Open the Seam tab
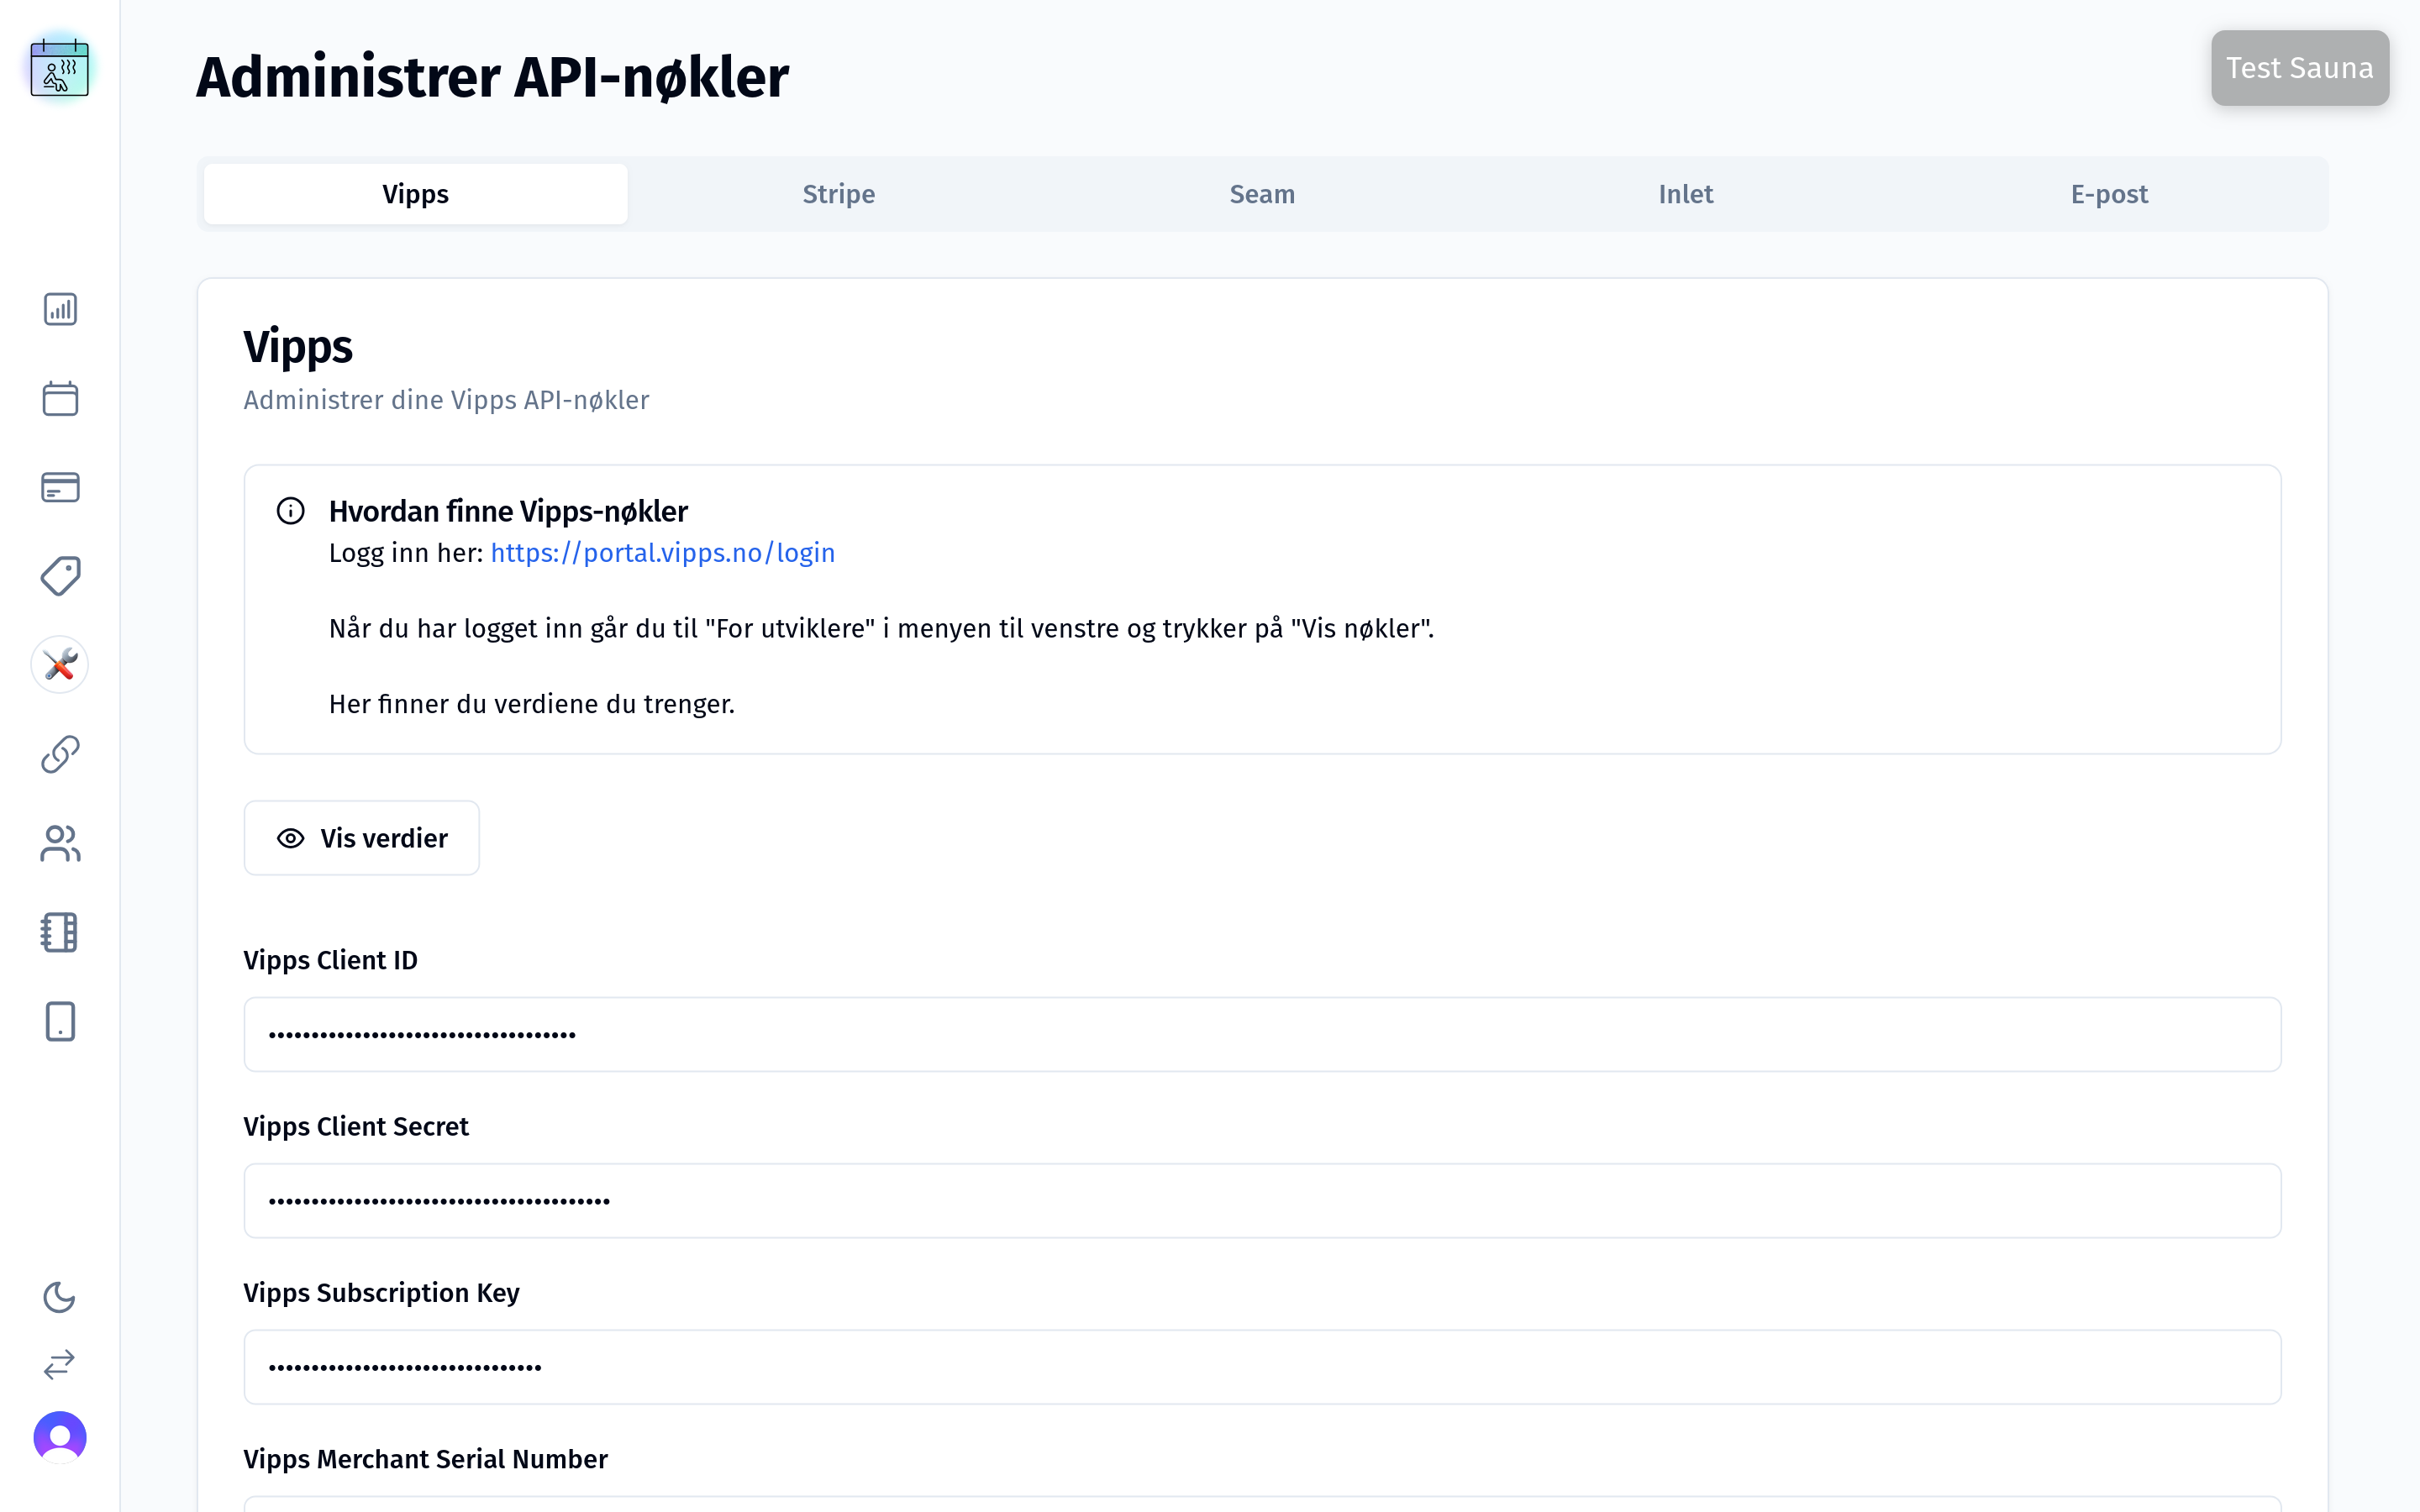 click(1261, 193)
